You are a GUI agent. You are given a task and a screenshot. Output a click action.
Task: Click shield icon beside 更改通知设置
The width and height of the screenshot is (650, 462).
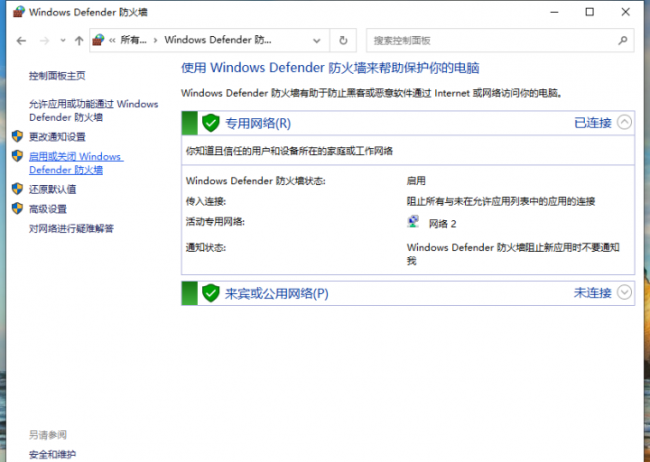click(17, 136)
